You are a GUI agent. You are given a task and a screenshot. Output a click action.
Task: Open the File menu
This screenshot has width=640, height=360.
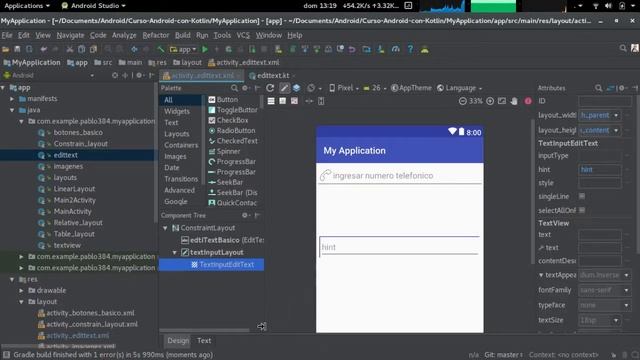(7, 36)
